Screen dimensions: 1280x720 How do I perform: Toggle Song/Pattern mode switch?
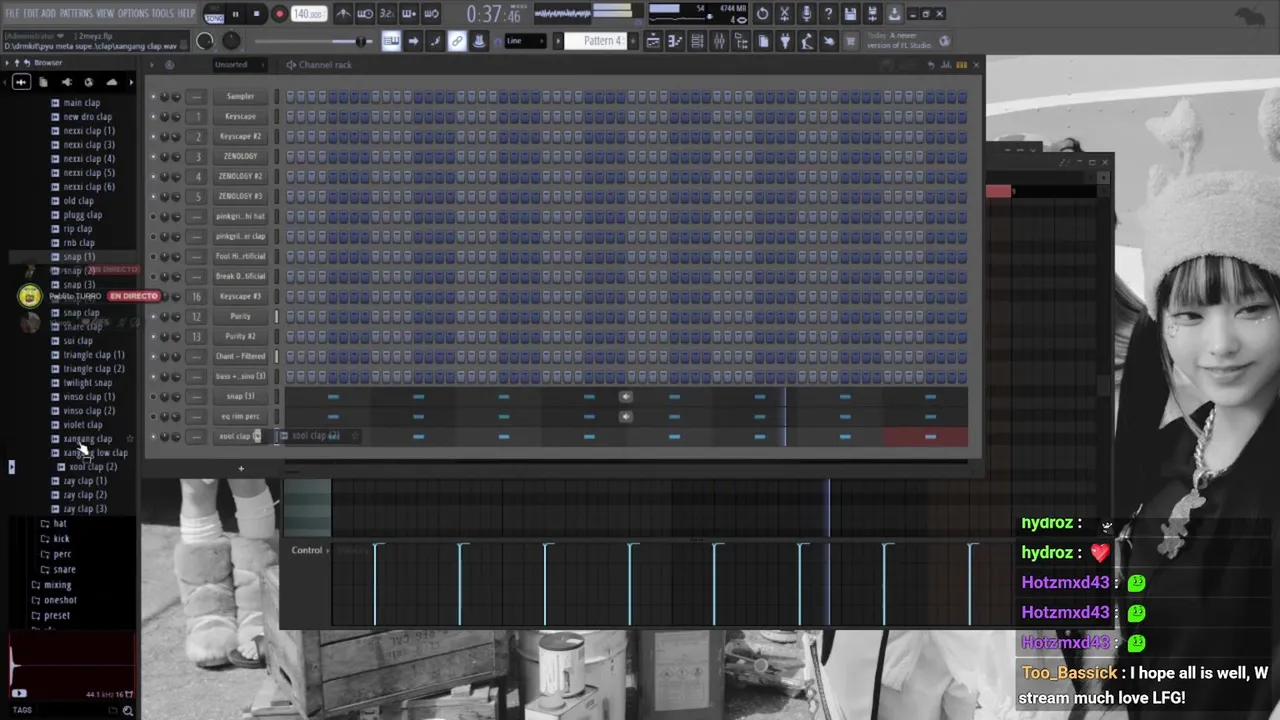214,14
